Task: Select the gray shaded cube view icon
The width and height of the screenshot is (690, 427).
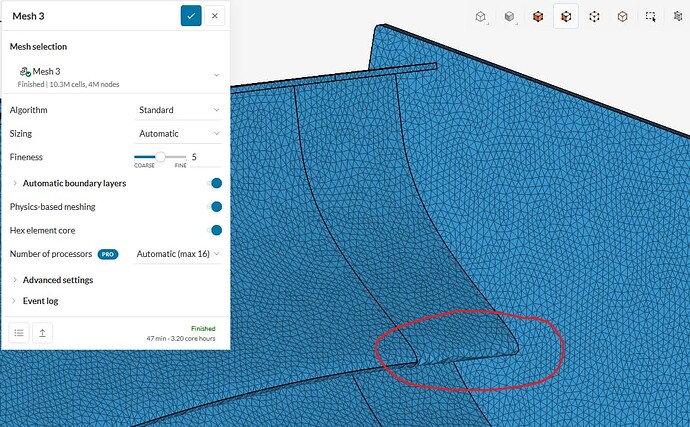Action: pos(510,17)
